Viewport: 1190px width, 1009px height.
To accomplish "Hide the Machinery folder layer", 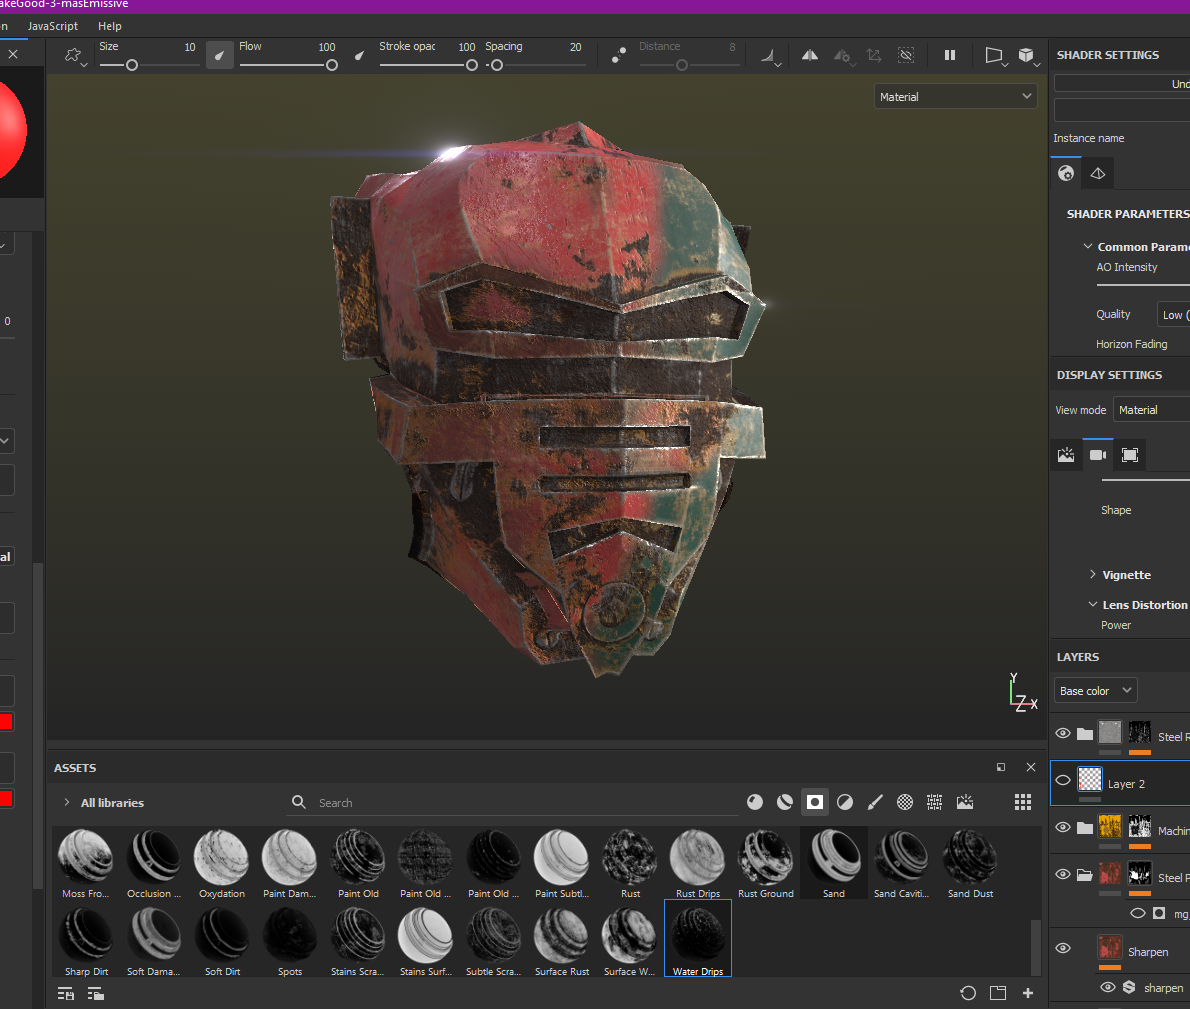I will 1063,827.
